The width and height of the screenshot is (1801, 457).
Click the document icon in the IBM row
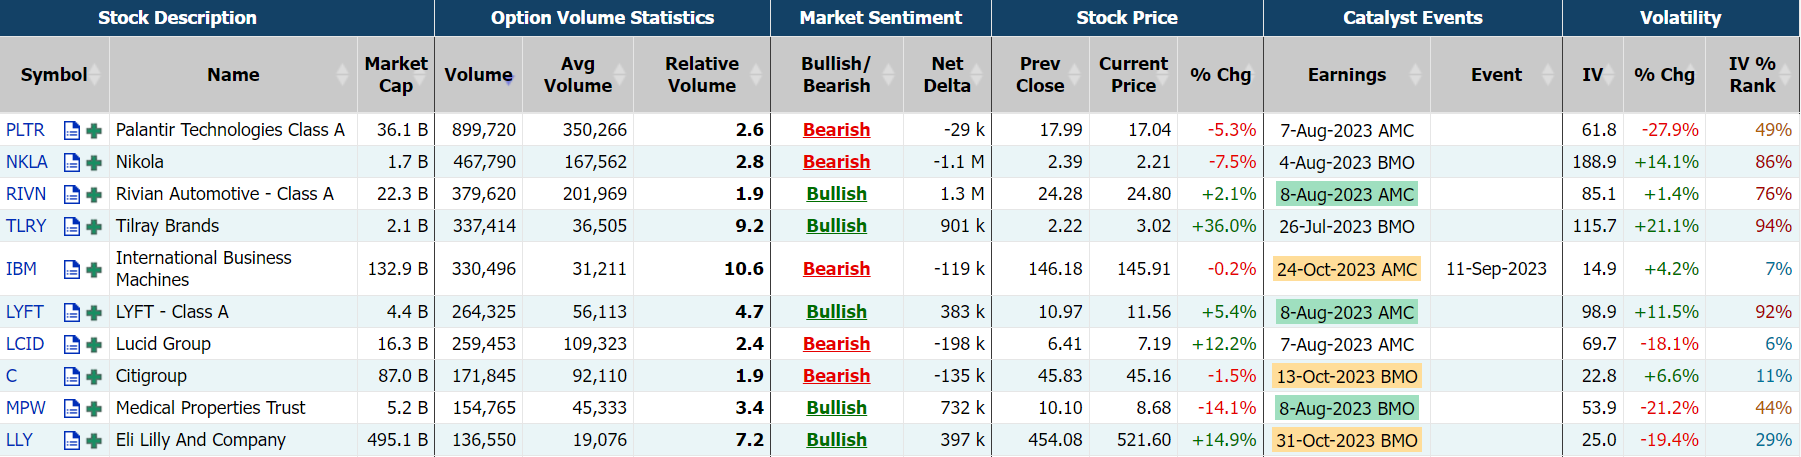(71, 269)
